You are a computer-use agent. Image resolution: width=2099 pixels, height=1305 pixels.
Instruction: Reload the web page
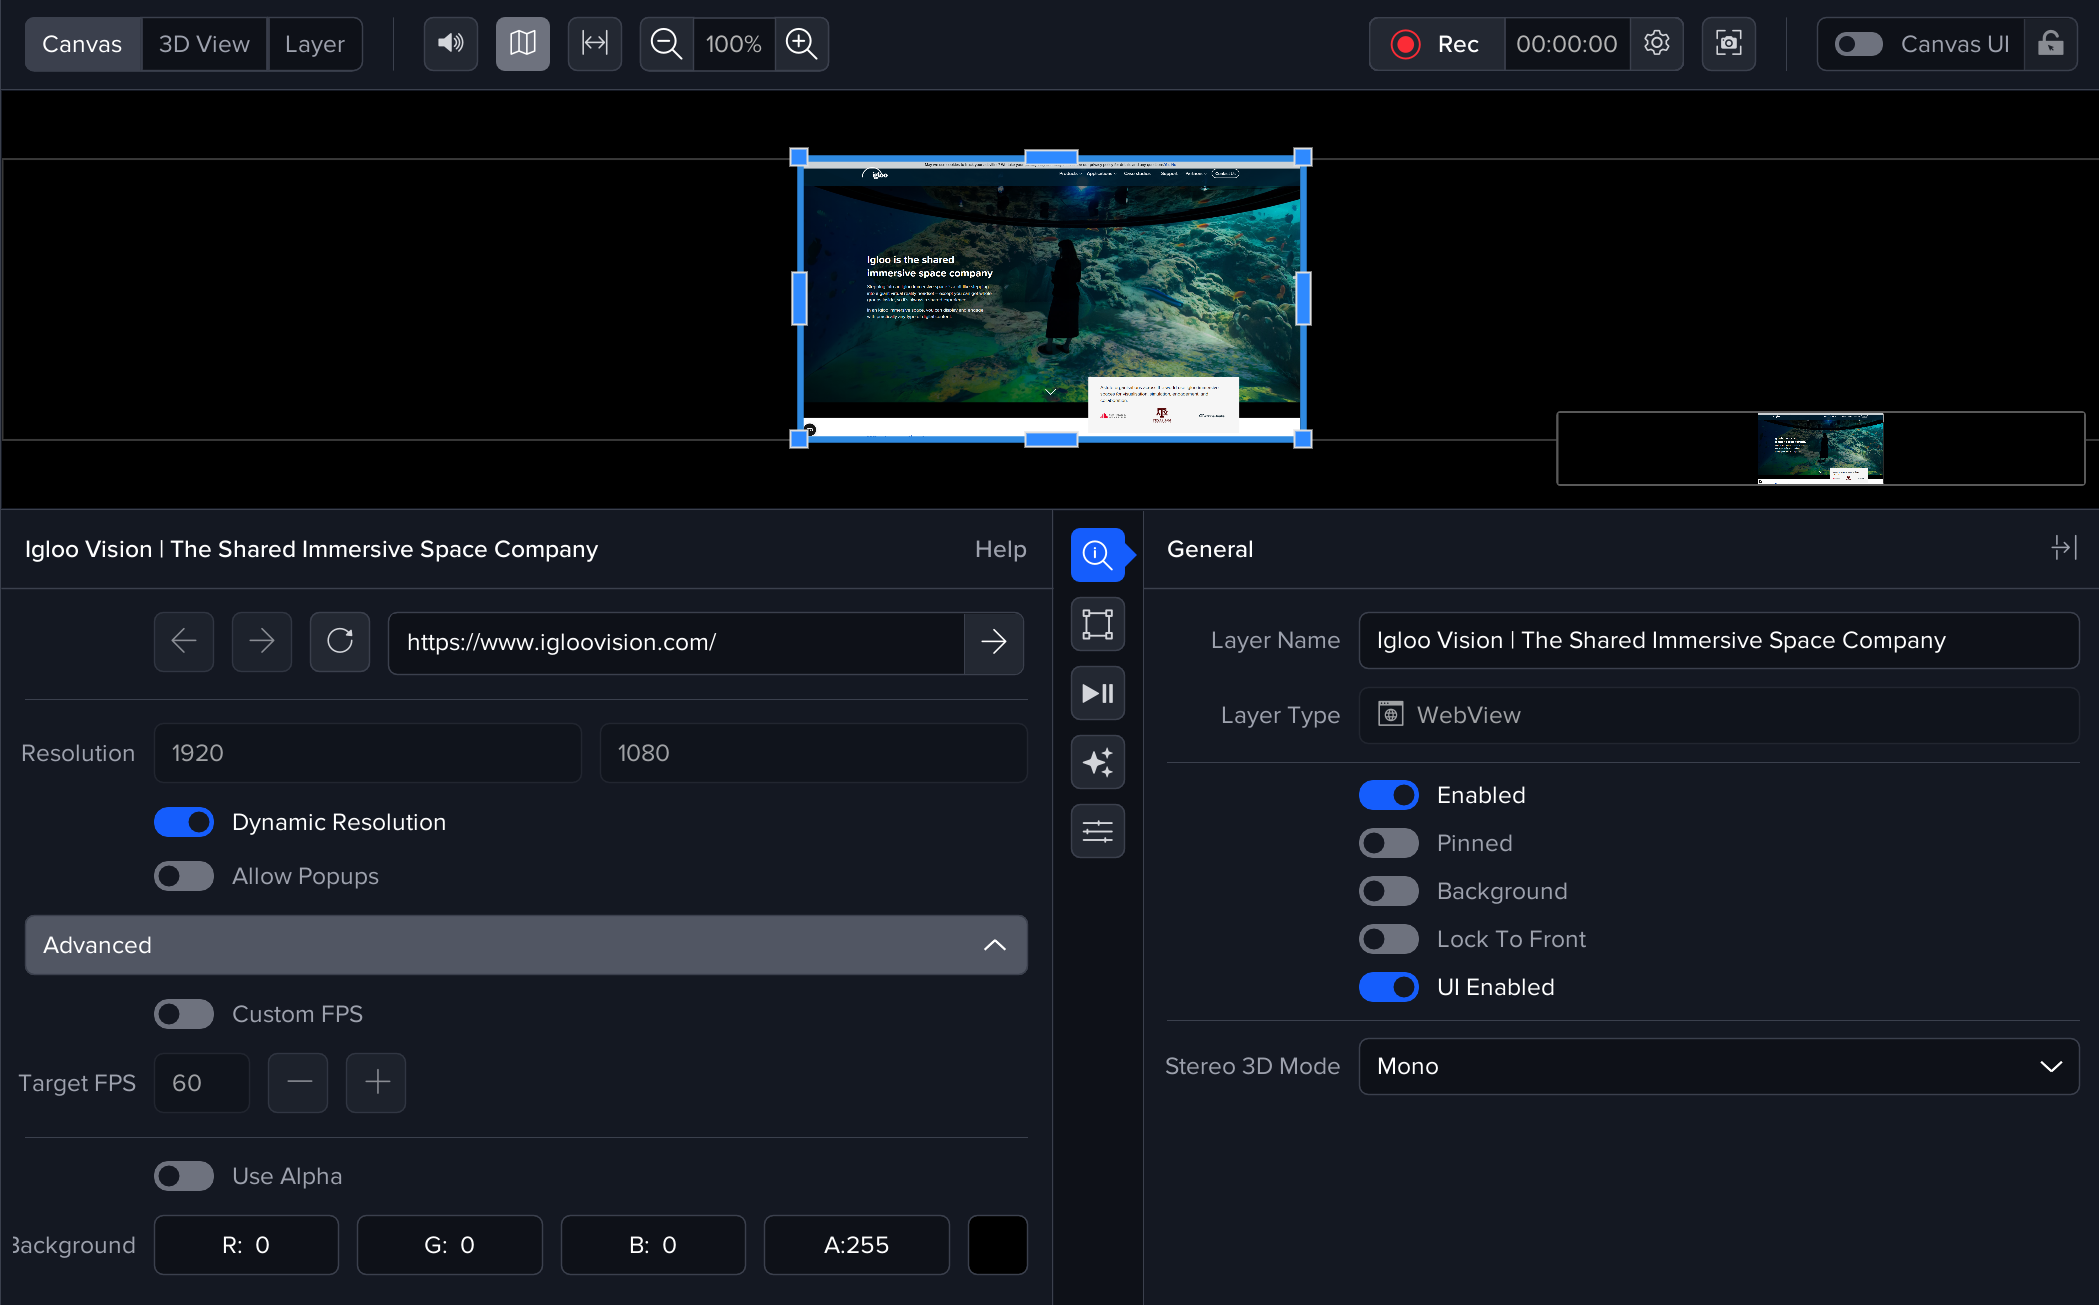coord(340,641)
